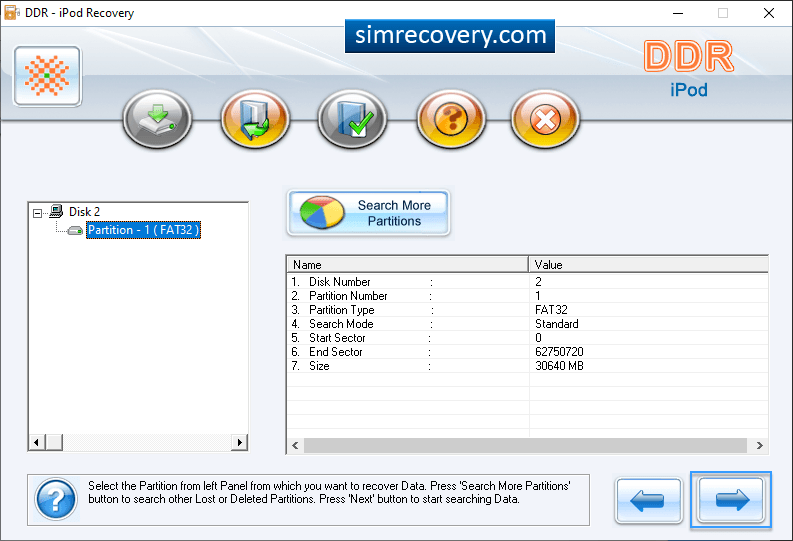The width and height of the screenshot is (793, 541).
Task: Click the book with green checkmark icon
Action: (353, 119)
